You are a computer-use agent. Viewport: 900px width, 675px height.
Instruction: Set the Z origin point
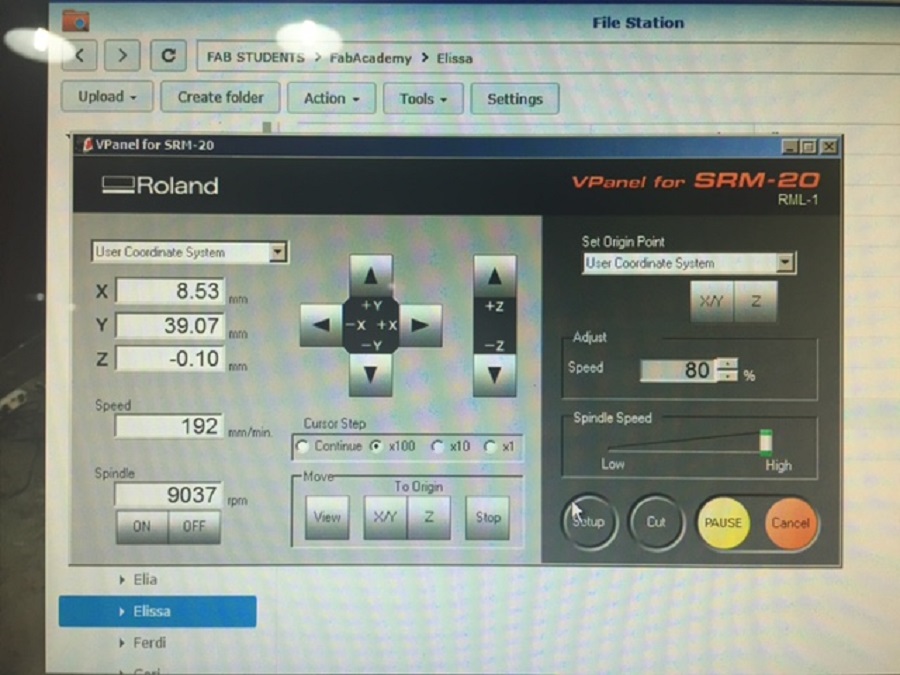[x=756, y=301]
